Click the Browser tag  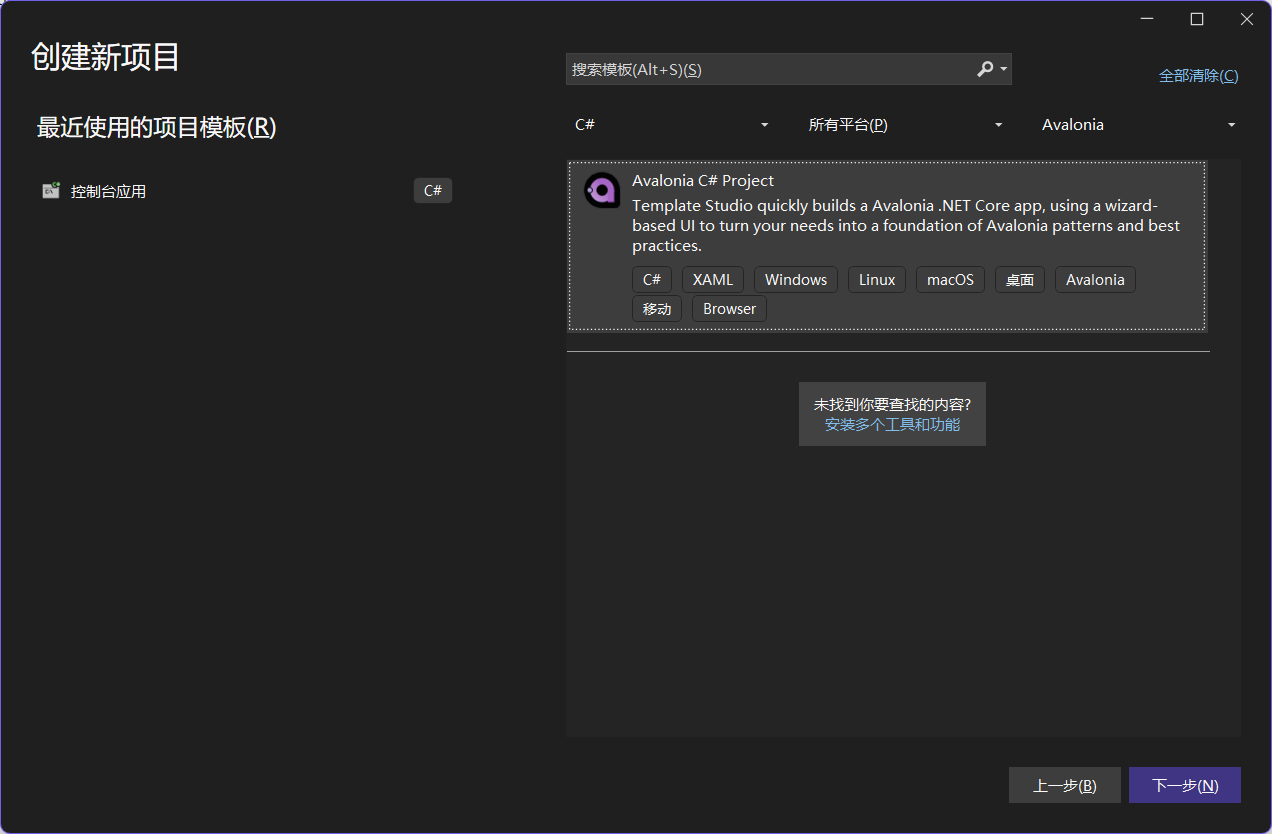pyautogui.click(x=729, y=309)
